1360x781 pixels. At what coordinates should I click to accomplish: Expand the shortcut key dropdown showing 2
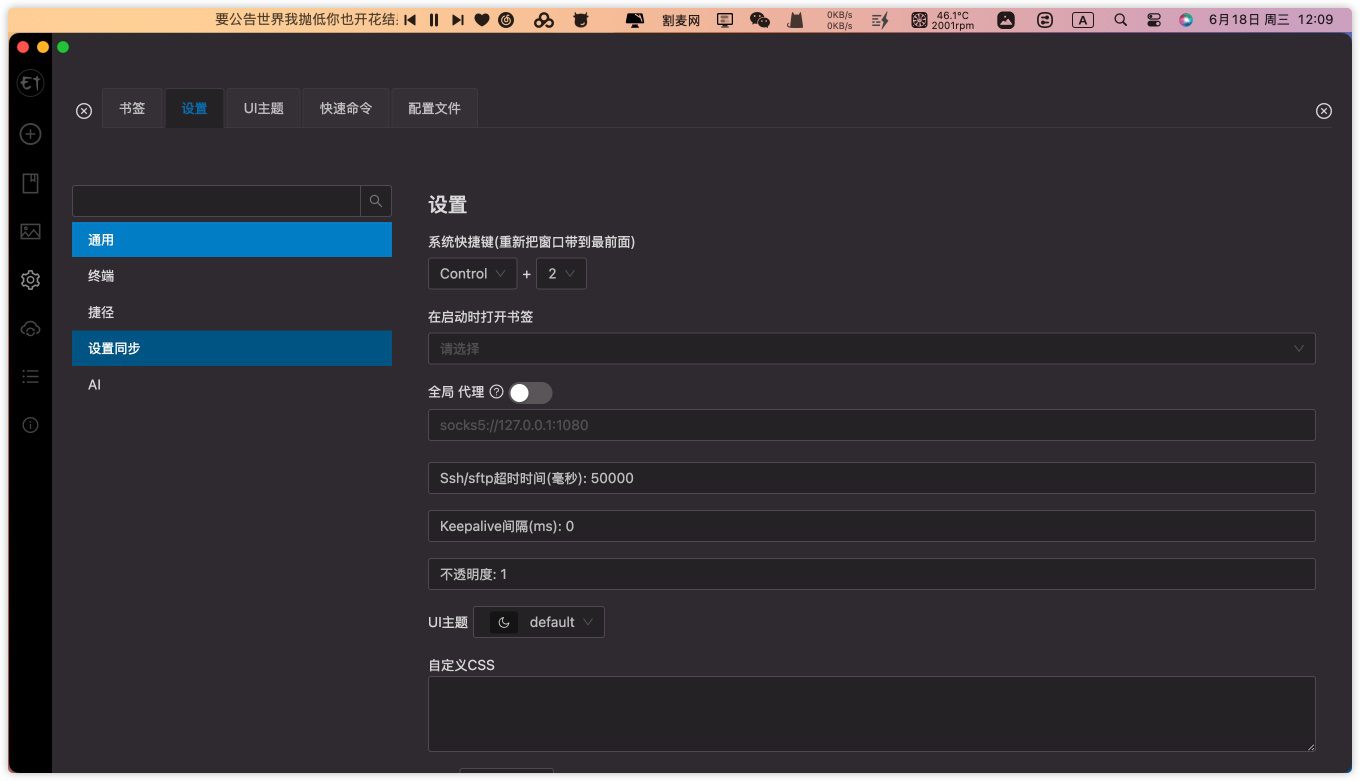coord(561,274)
